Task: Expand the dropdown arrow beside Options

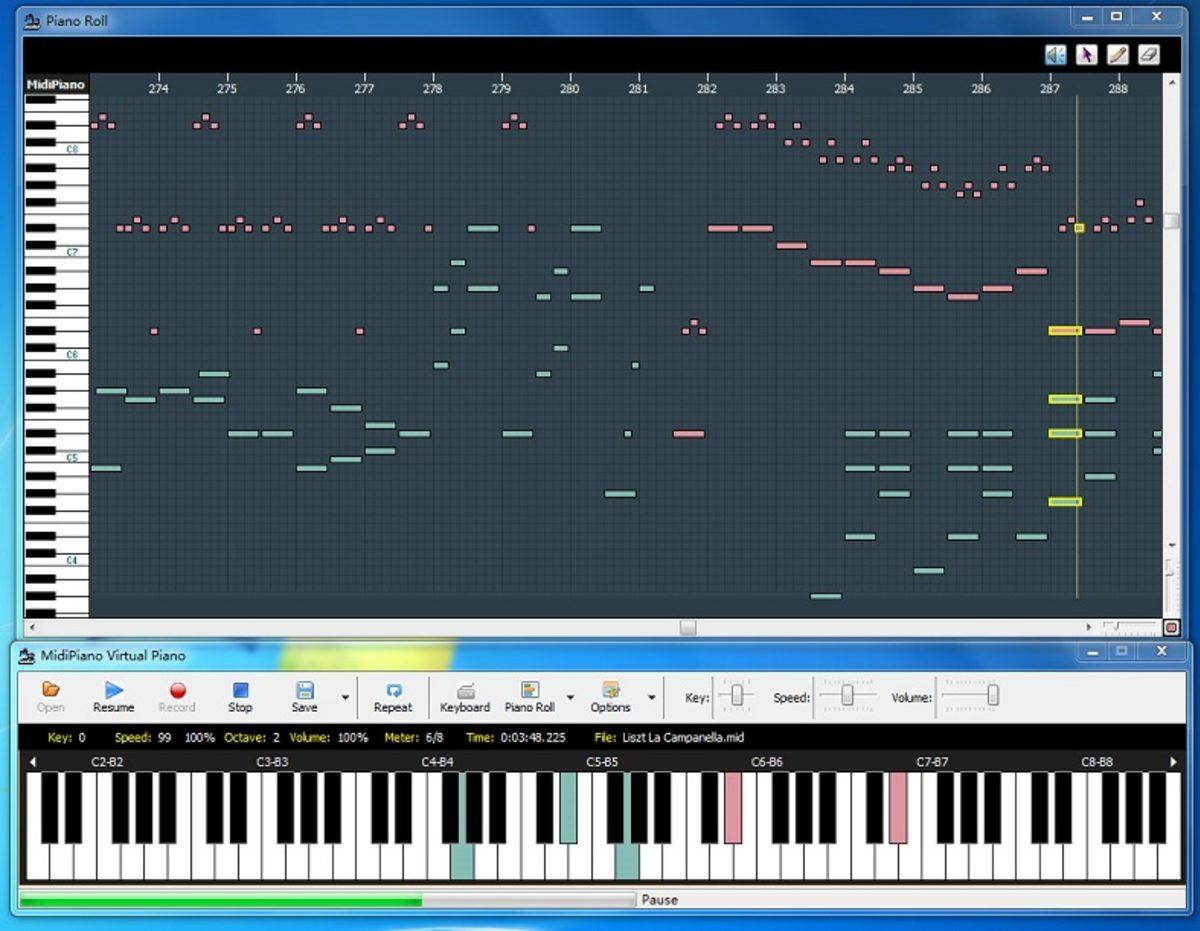Action: click(x=651, y=698)
